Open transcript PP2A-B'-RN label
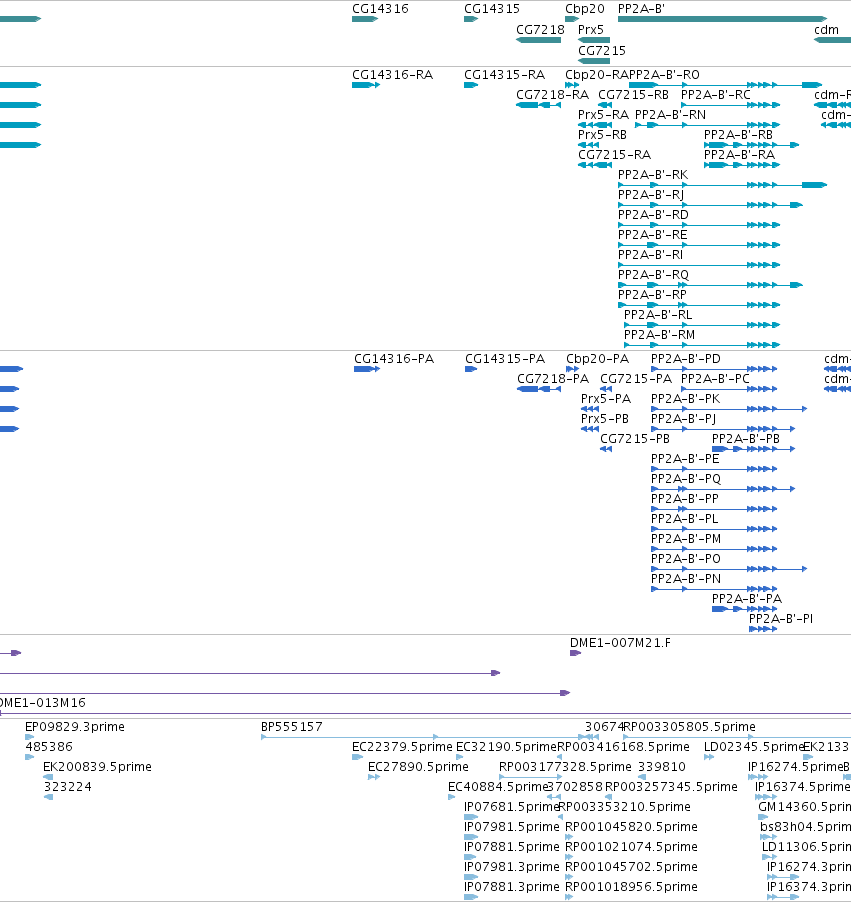The image size is (851, 902). tap(670, 115)
